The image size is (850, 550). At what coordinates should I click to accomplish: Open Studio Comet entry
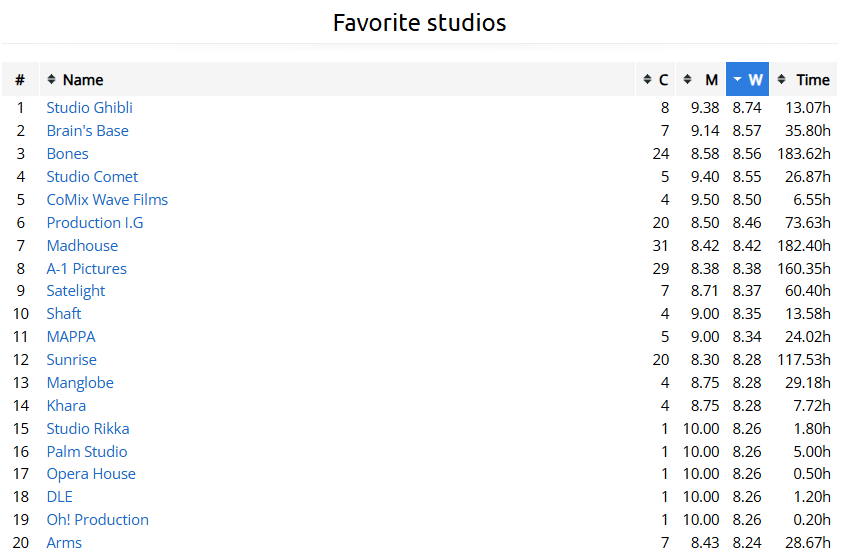point(92,177)
